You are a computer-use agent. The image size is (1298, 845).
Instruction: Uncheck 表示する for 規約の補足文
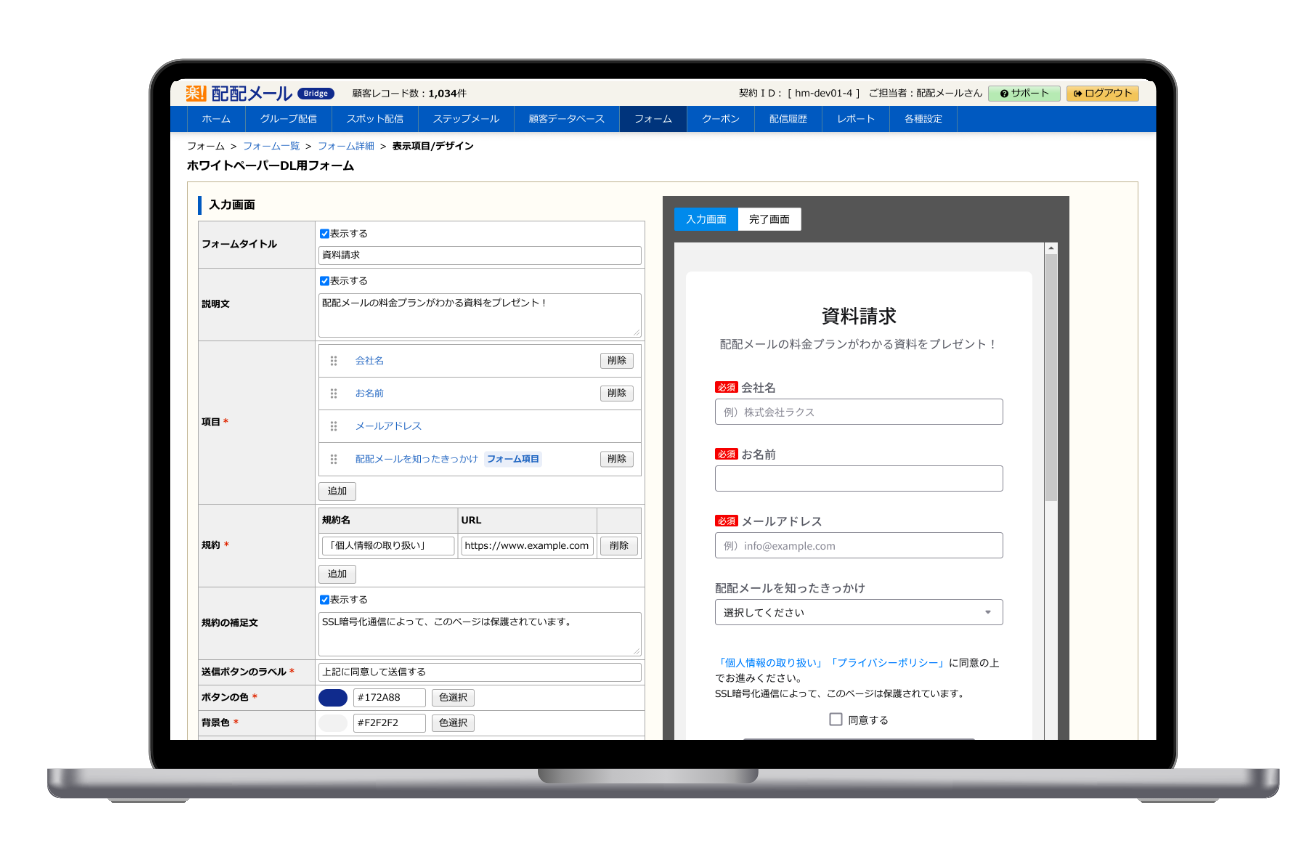click(324, 600)
